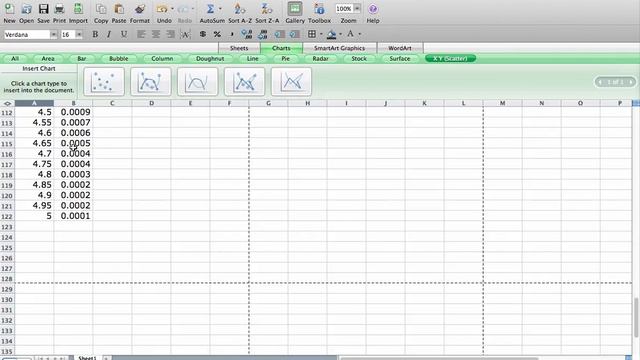Open the Zoom 100% dropdown
Viewport: 640px width, 360px height.
(357, 8)
